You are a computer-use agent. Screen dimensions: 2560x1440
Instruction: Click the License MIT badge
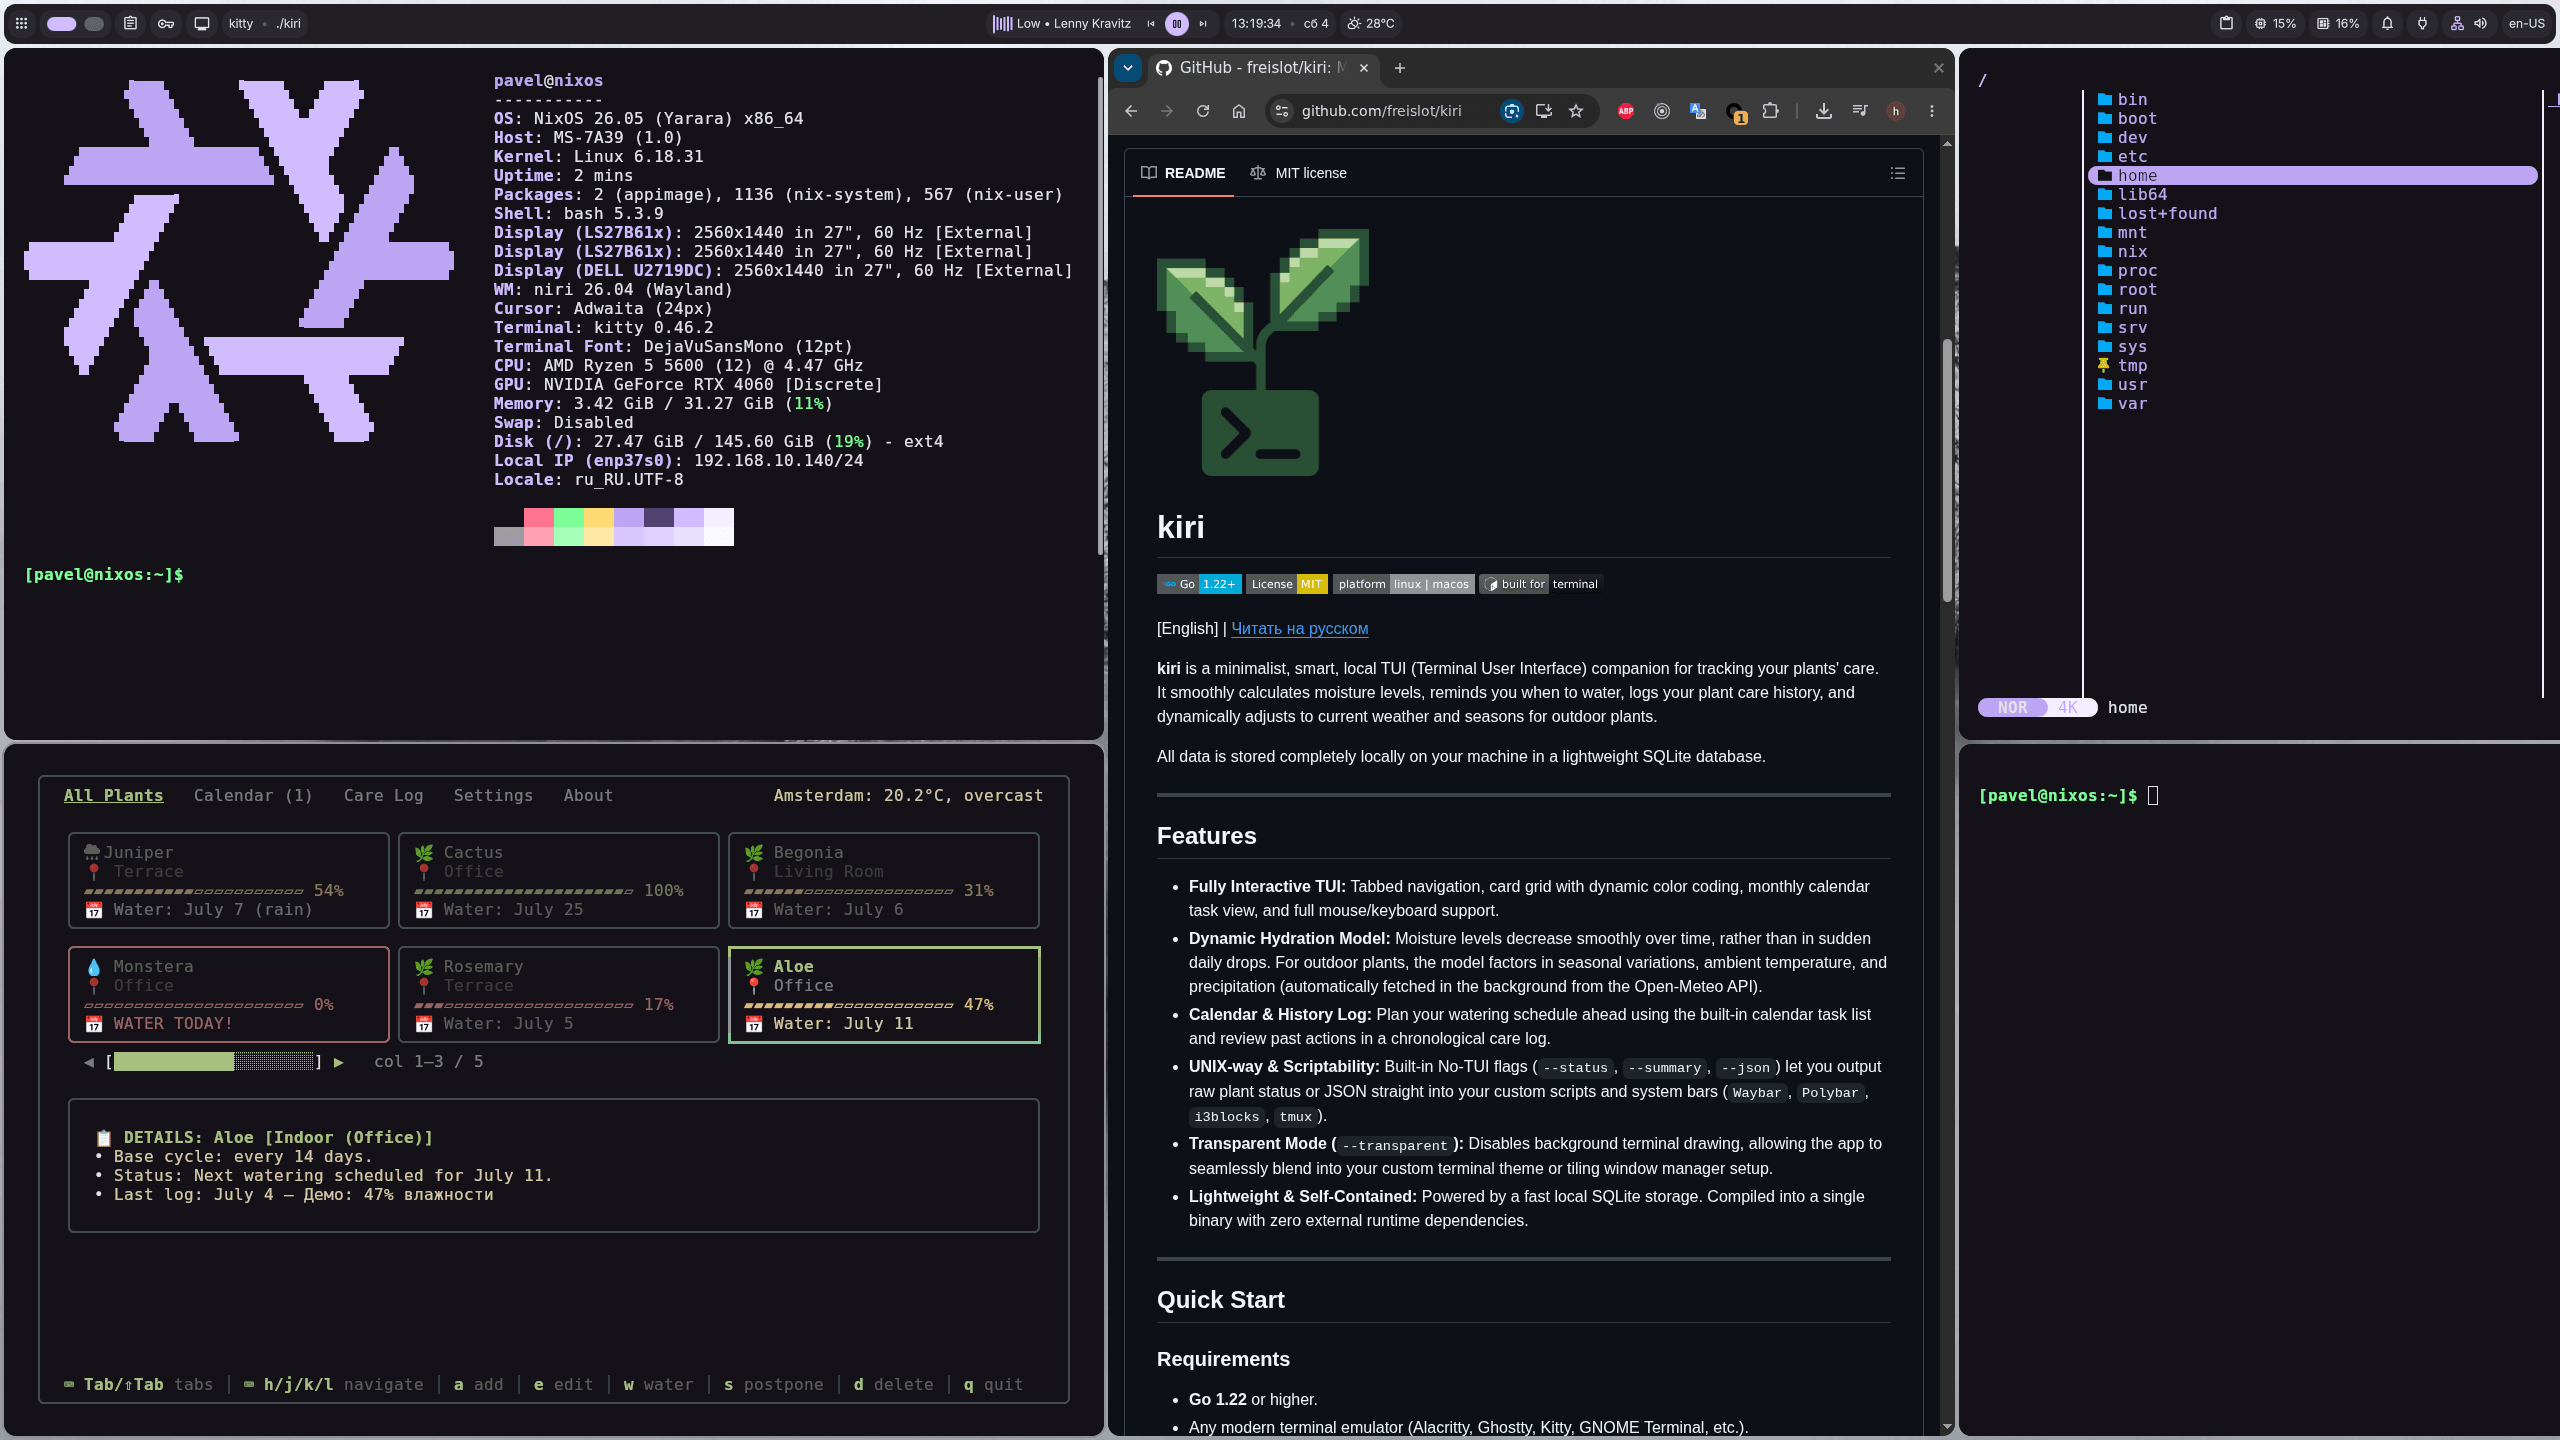coord(1287,584)
